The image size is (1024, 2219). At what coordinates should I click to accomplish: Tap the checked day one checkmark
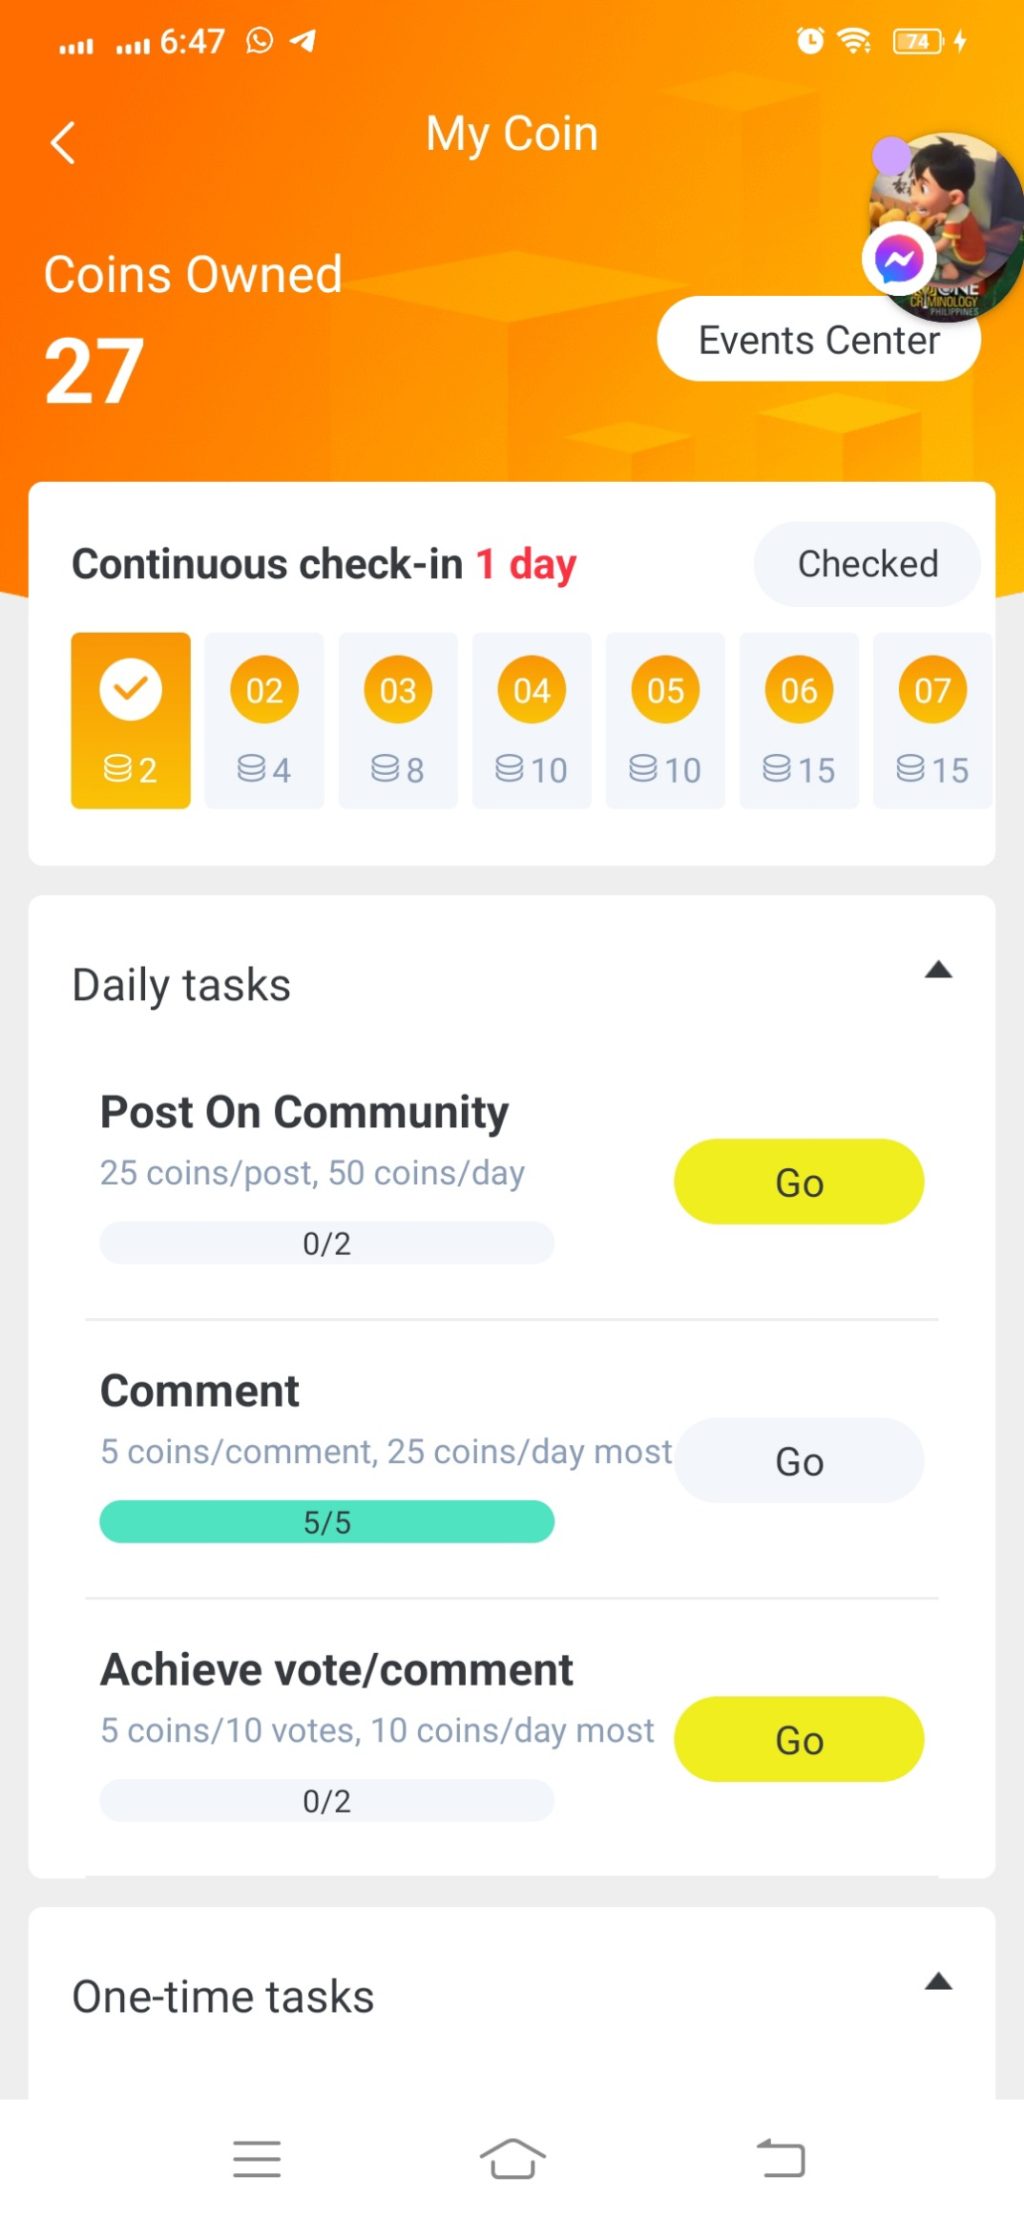131,689
